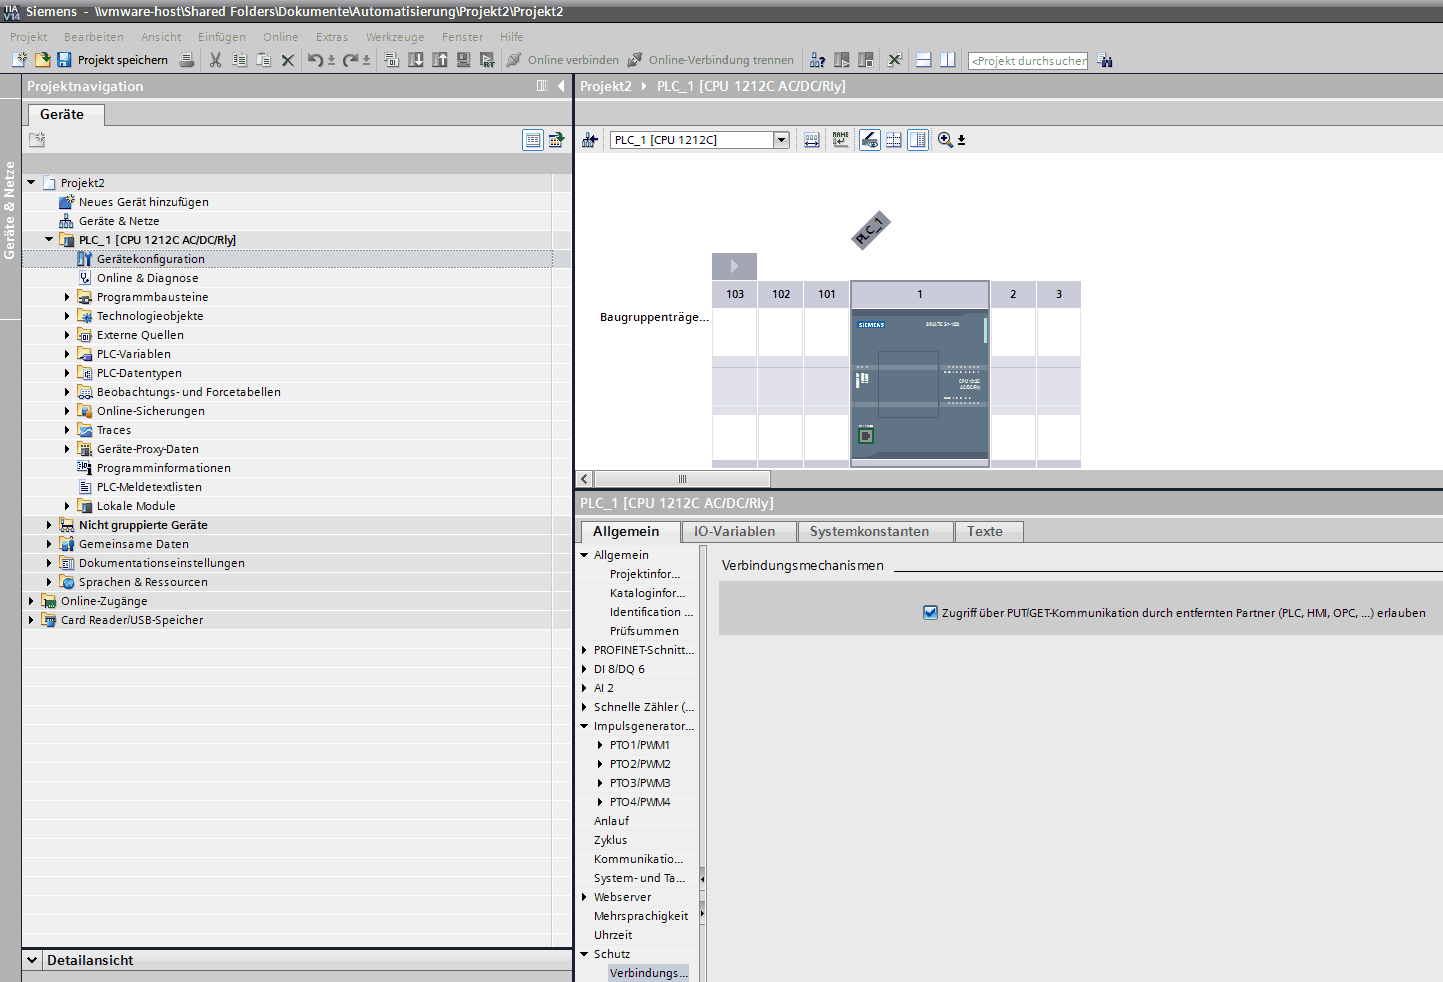Click the paste icon in toolbar
Viewport: 1443px width, 982px height.
[264, 60]
